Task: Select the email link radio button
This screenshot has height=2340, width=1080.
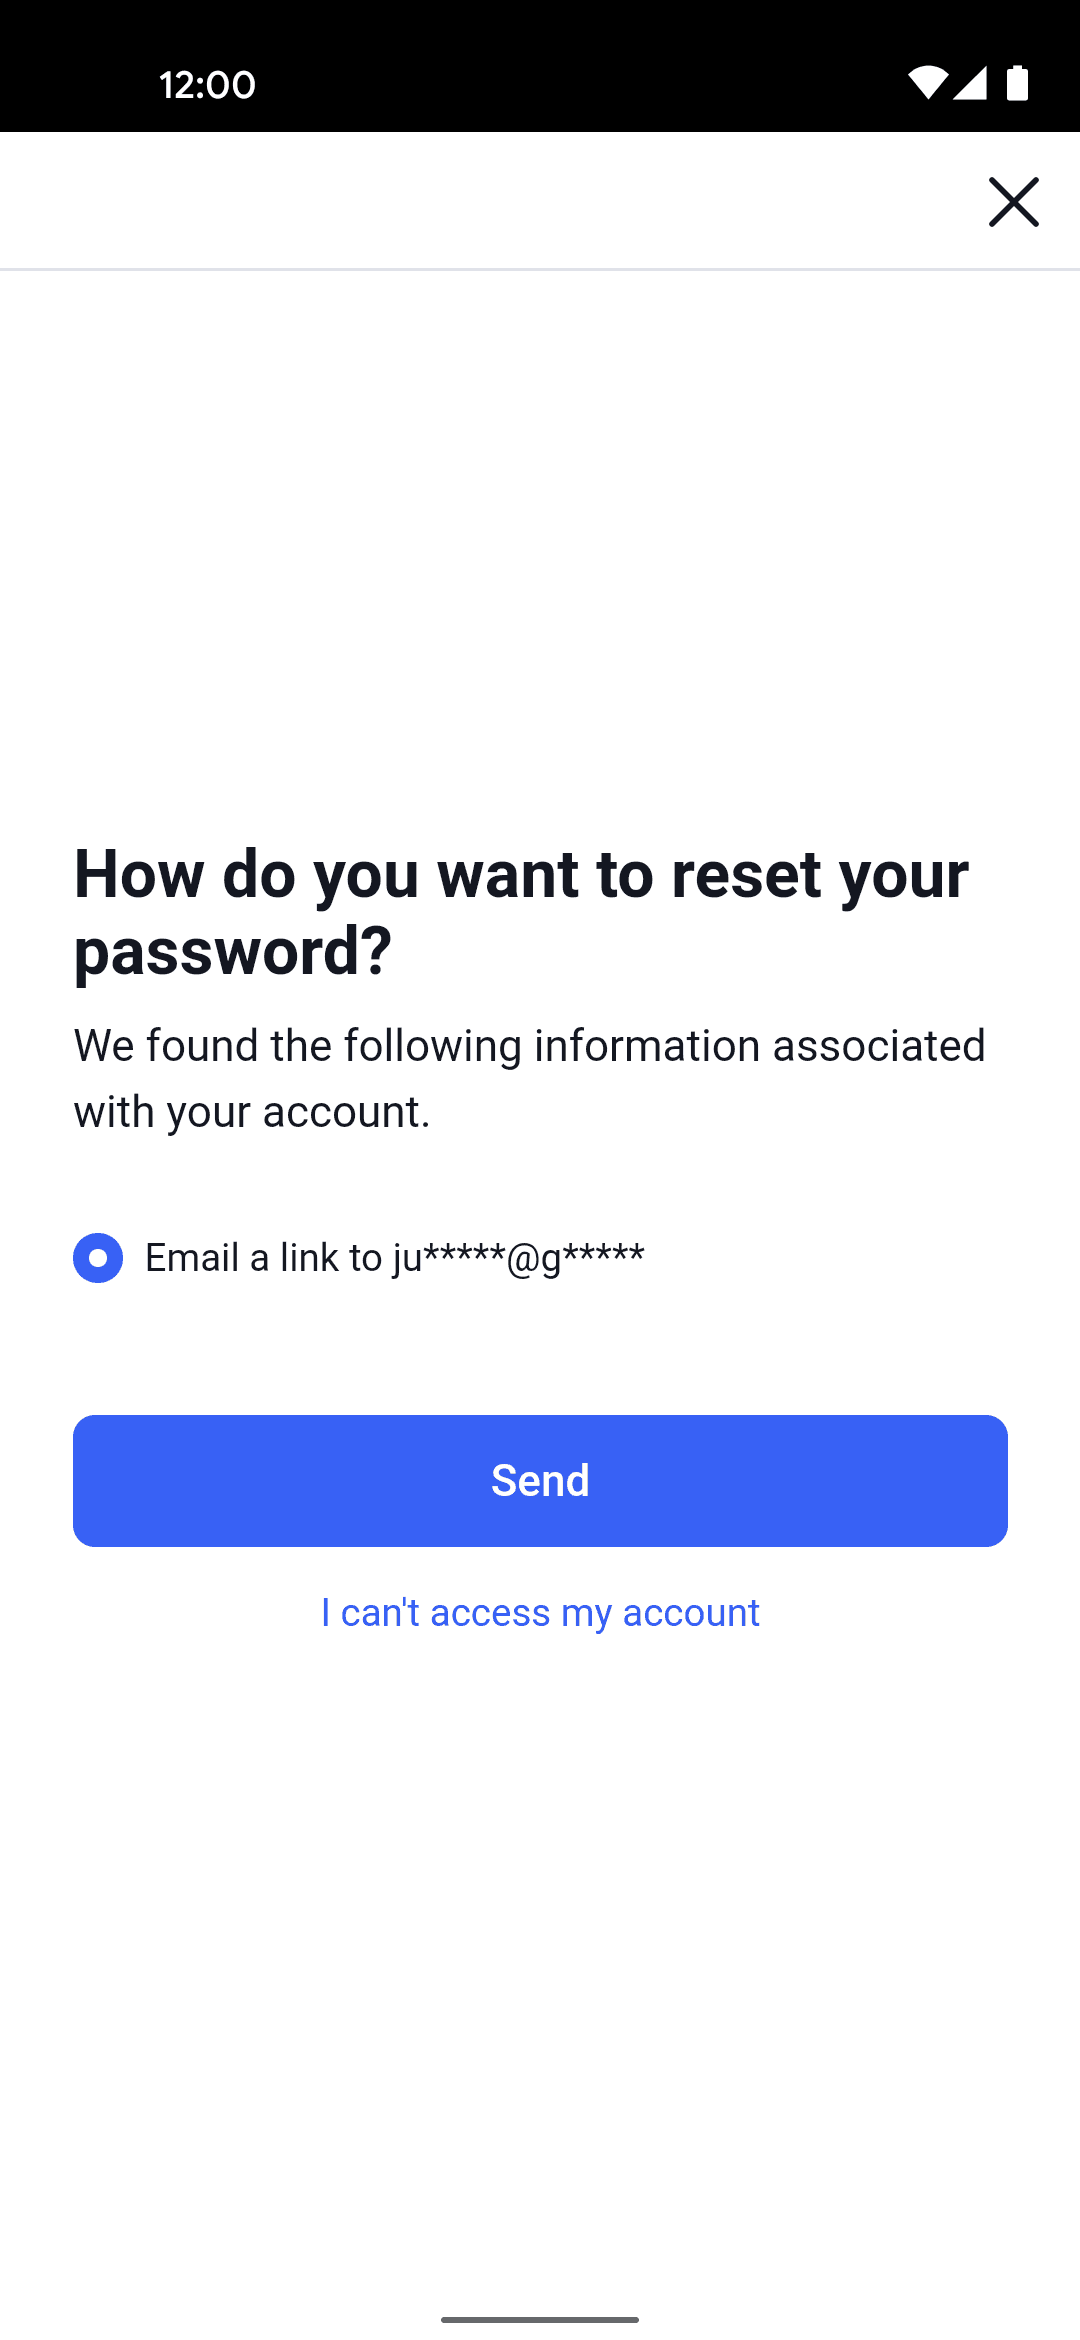Action: click(x=98, y=1258)
